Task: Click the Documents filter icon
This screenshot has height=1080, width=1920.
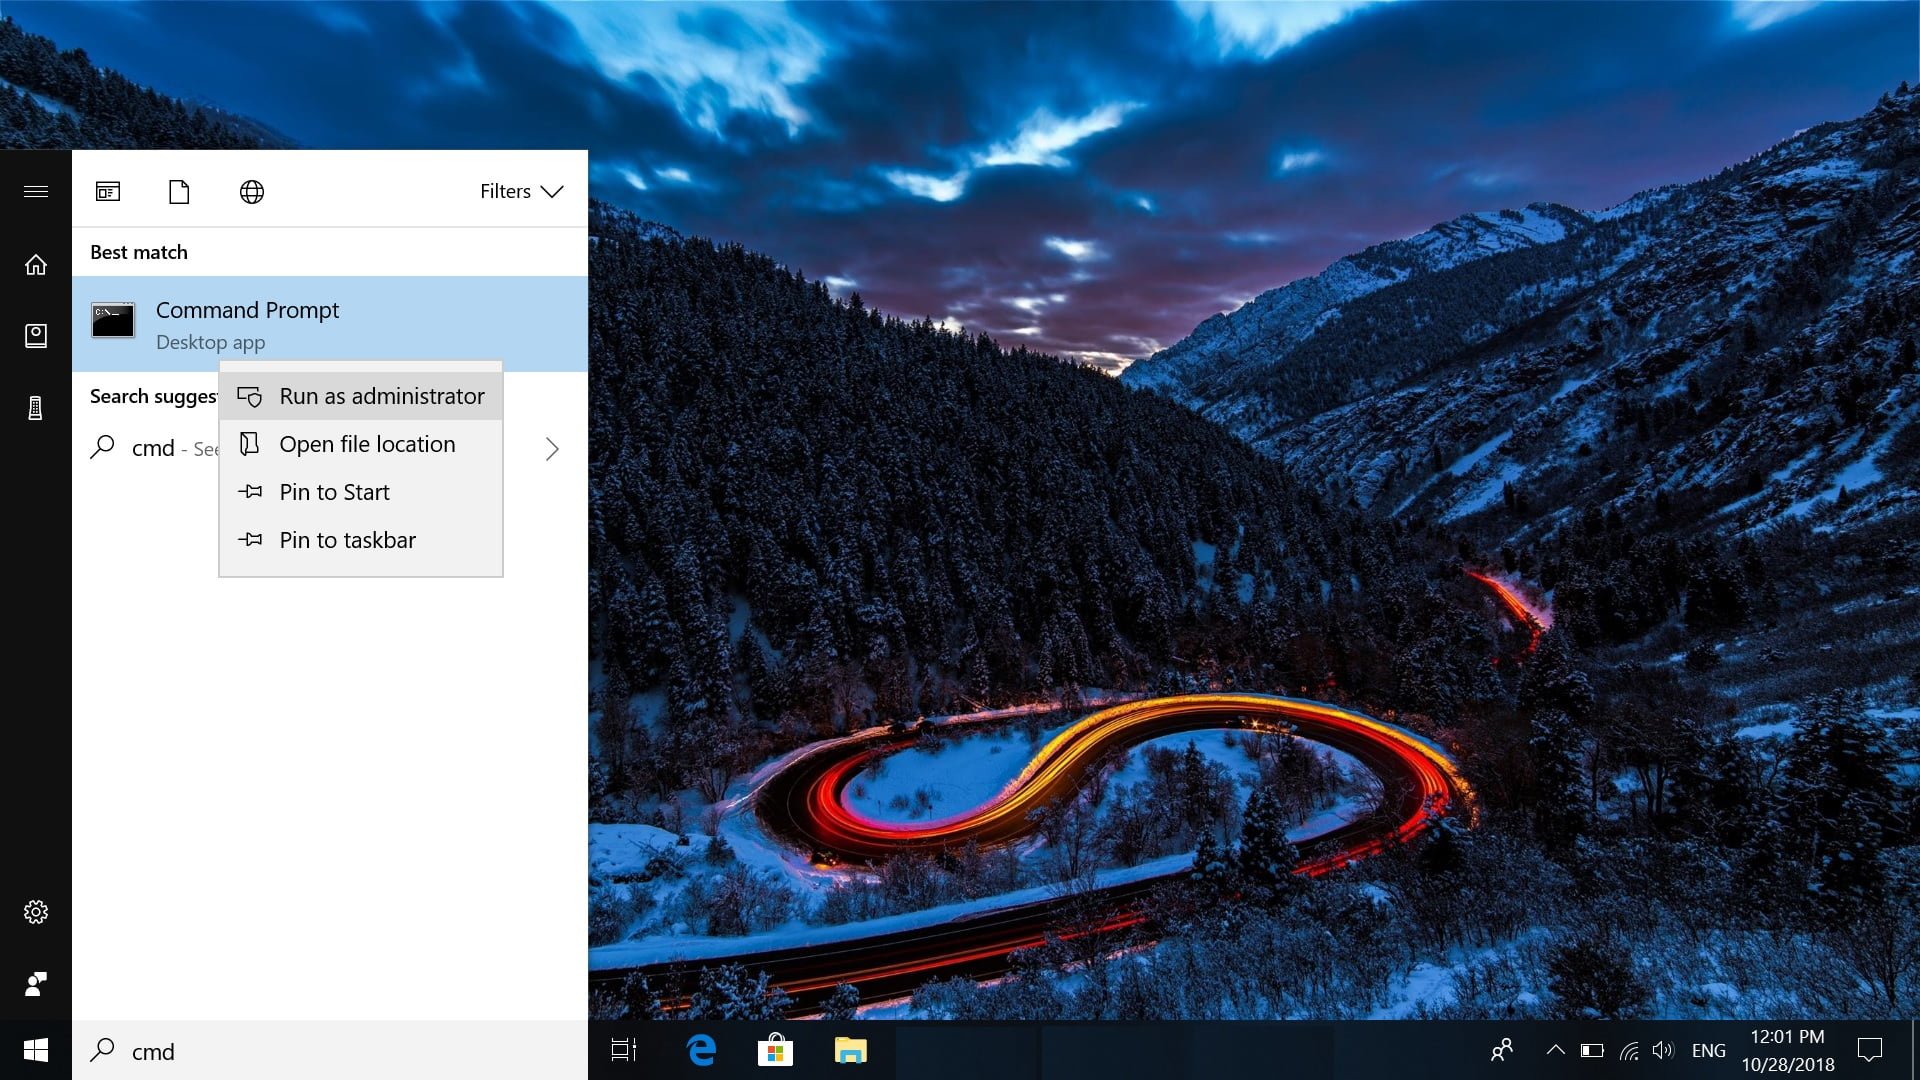Action: coord(179,191)
